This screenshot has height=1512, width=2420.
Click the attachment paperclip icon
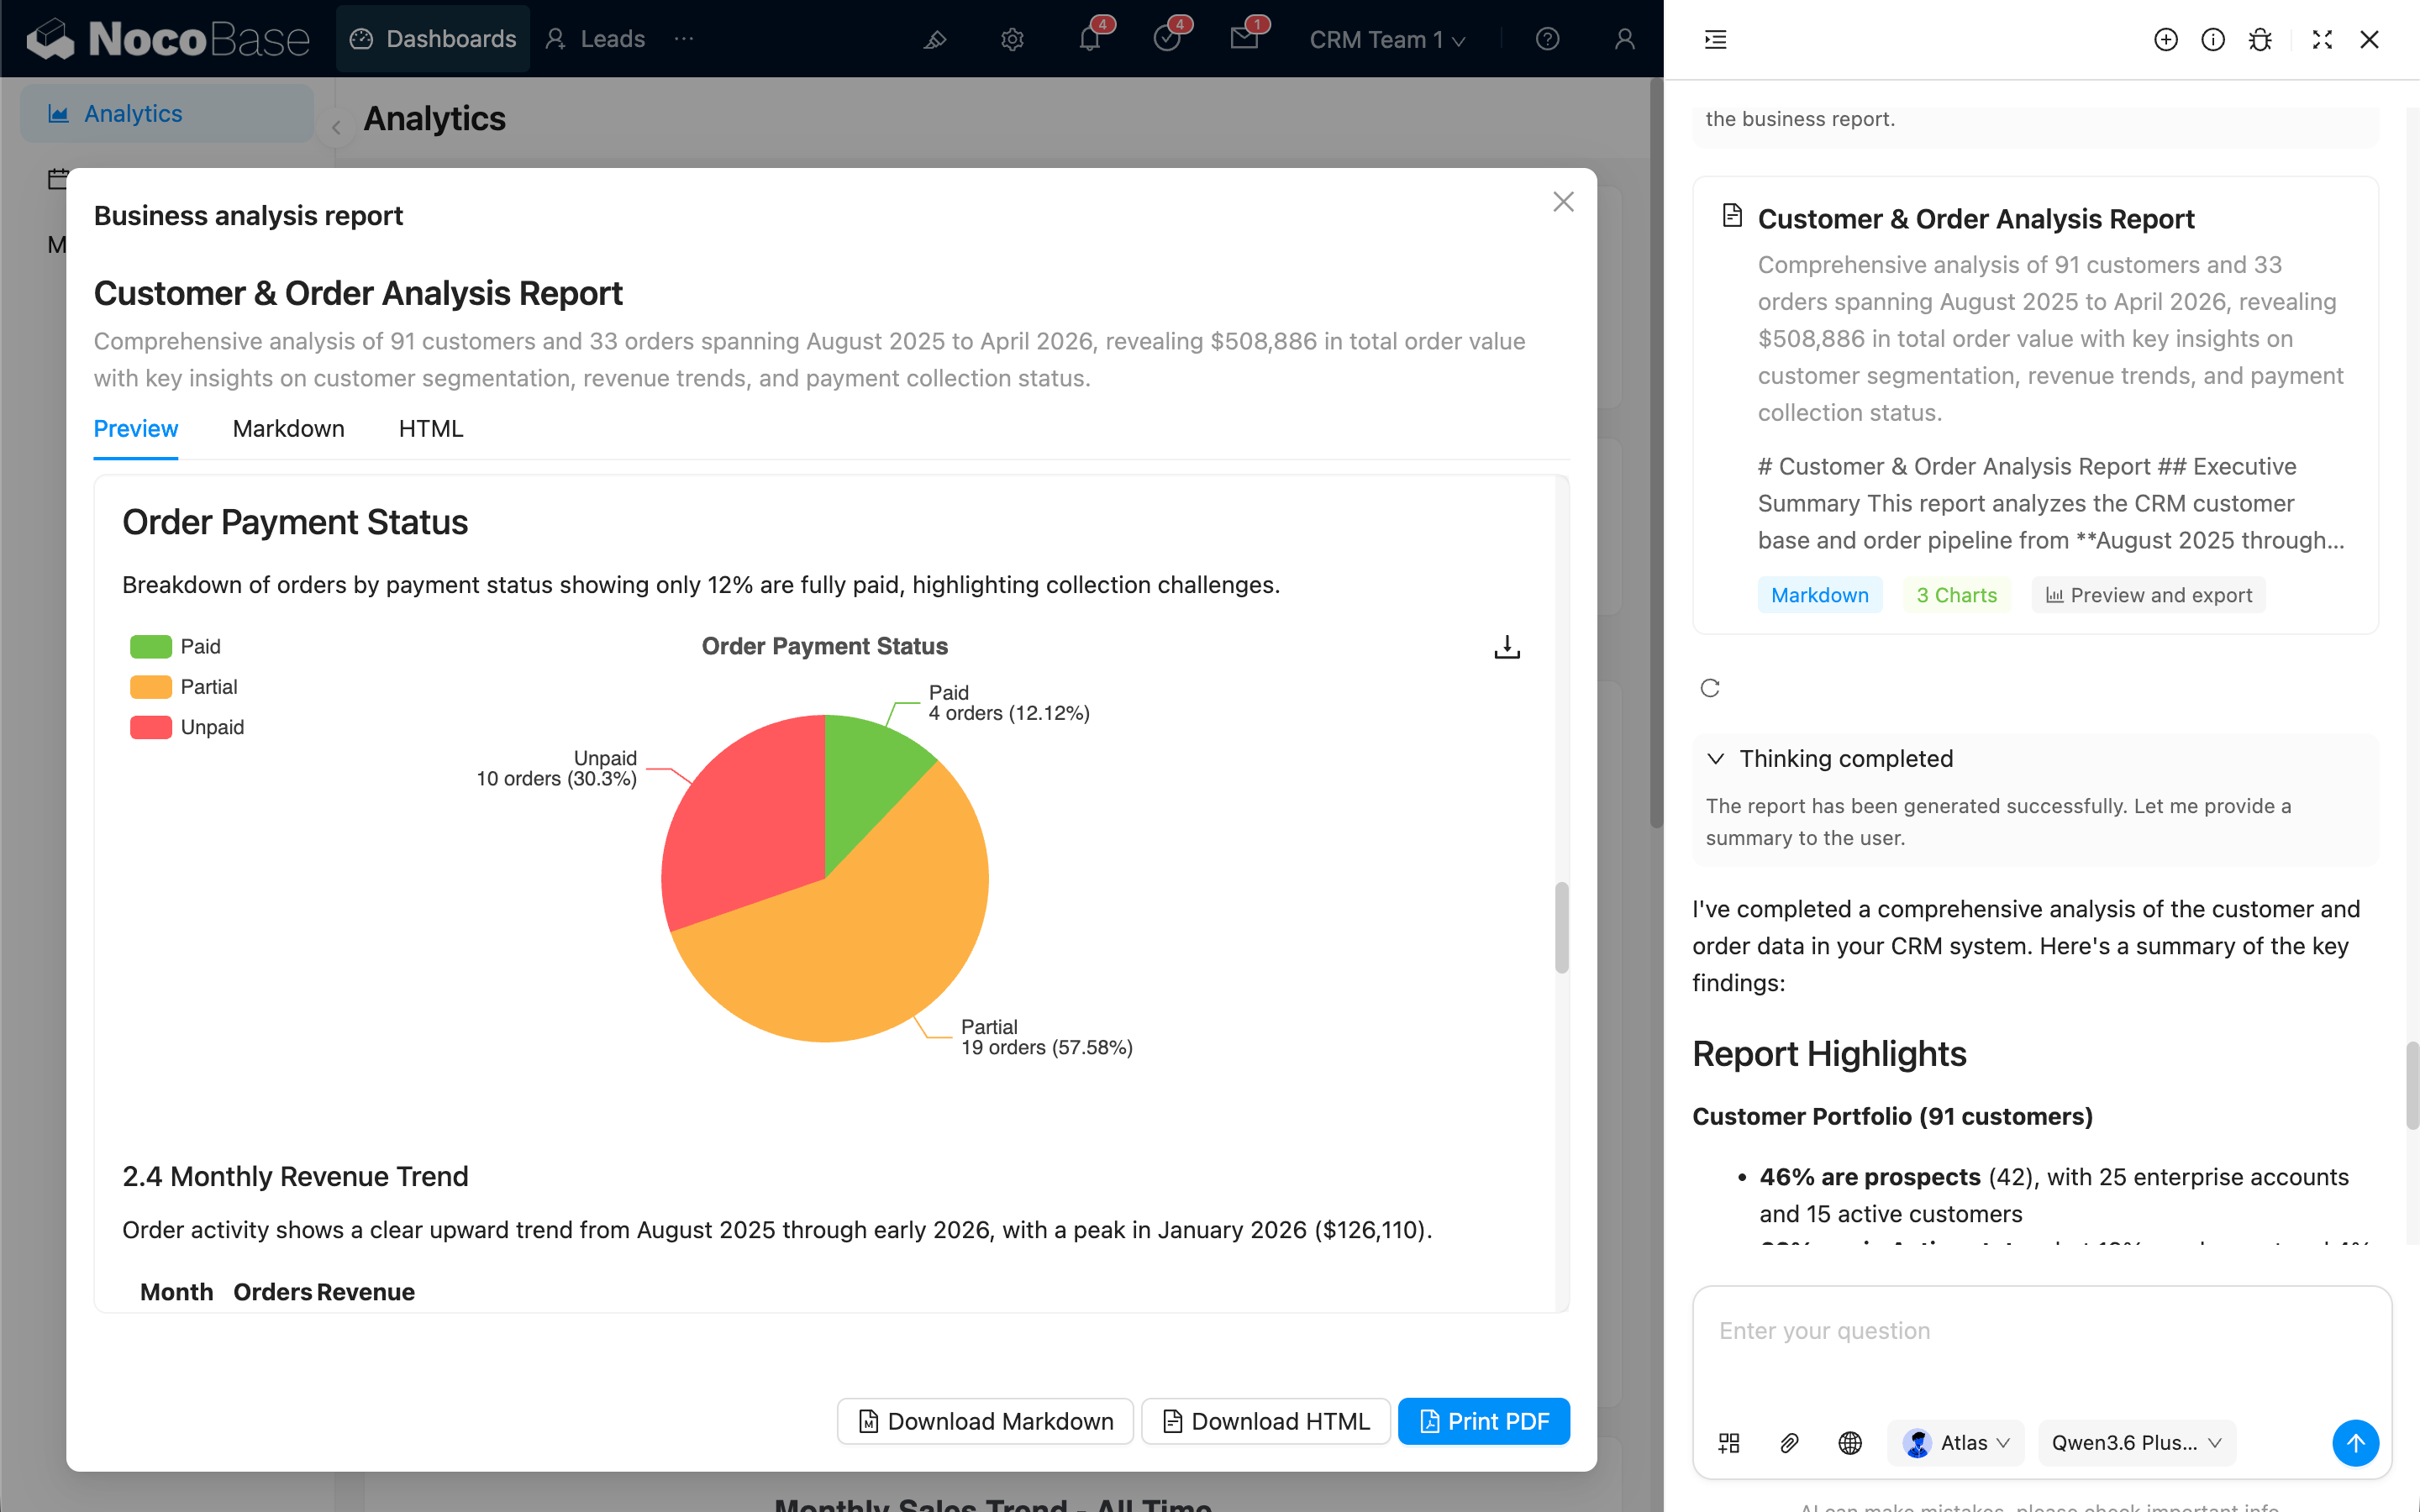(1789, 1443)
